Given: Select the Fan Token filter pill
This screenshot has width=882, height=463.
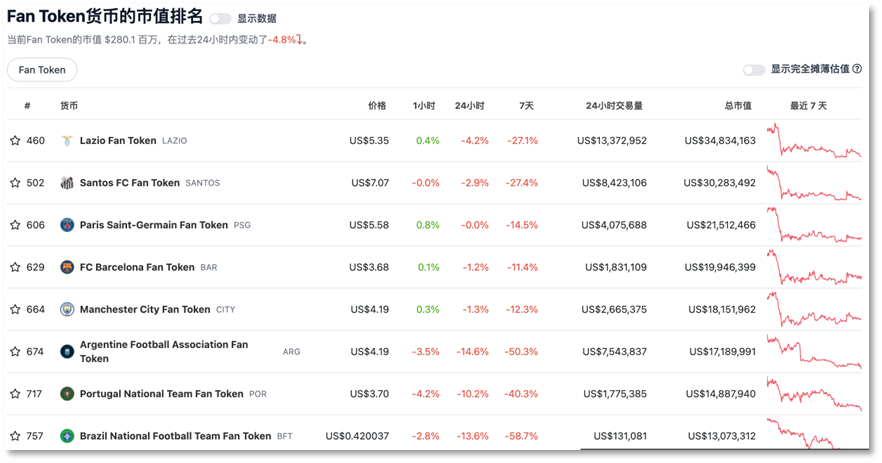Looking at the screenshot, I should point(42,70).
